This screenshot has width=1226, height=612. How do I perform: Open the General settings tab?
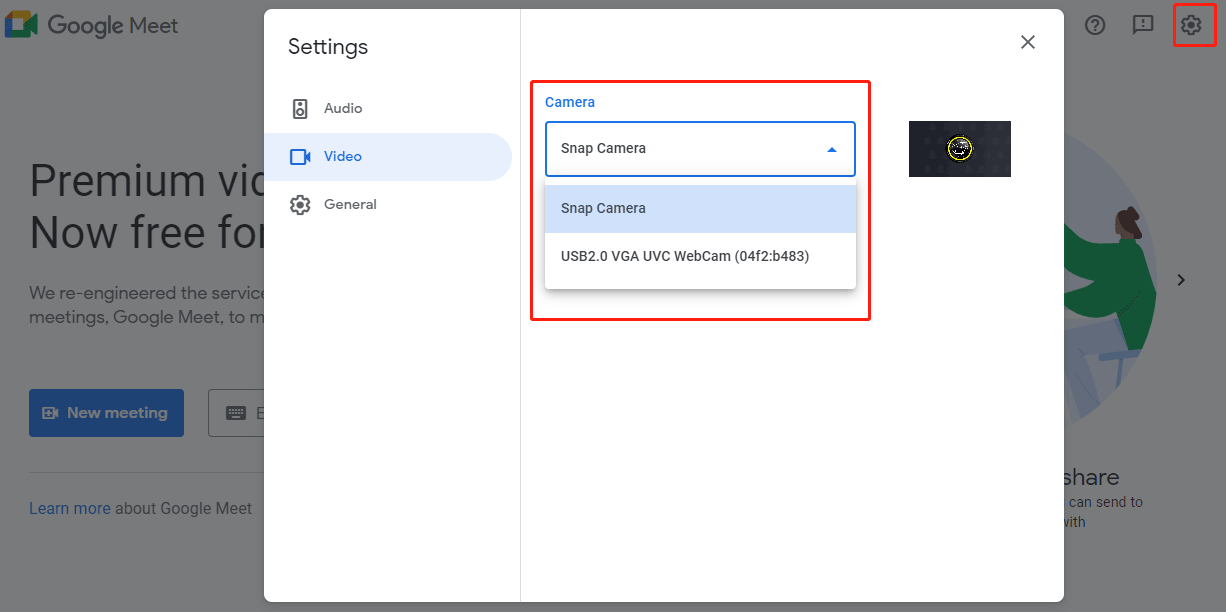click(x=388, y=205)
